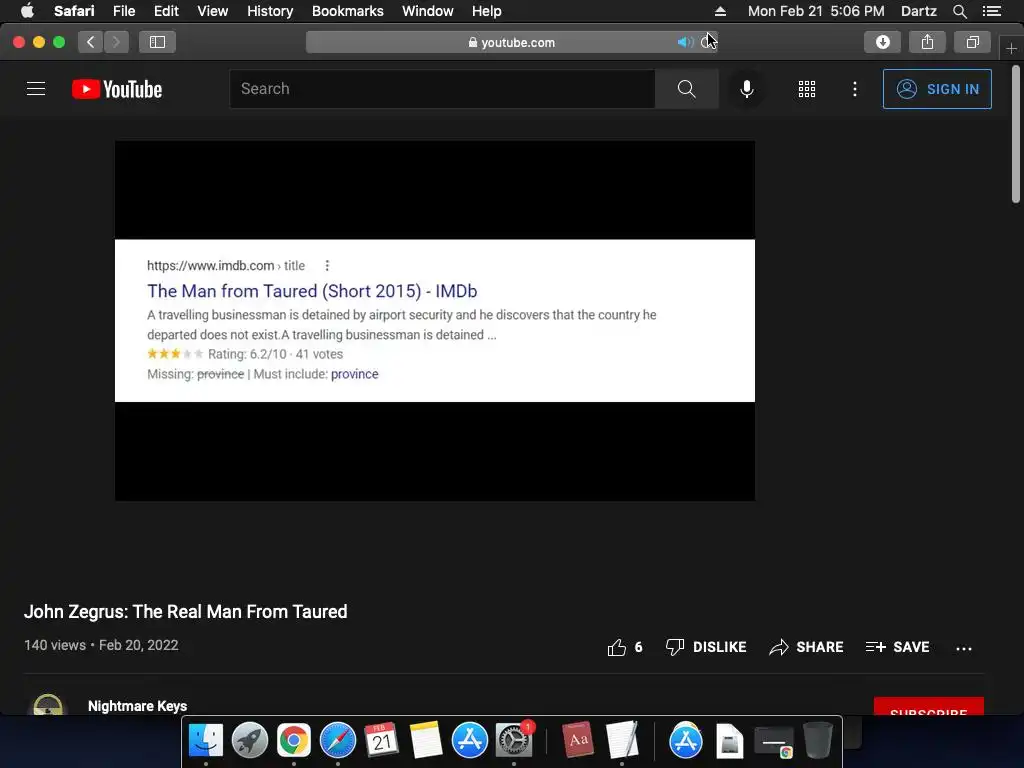Like the video with thumbs up
The height and width of the screenshot is (768, 1024).
pos(625,647)
